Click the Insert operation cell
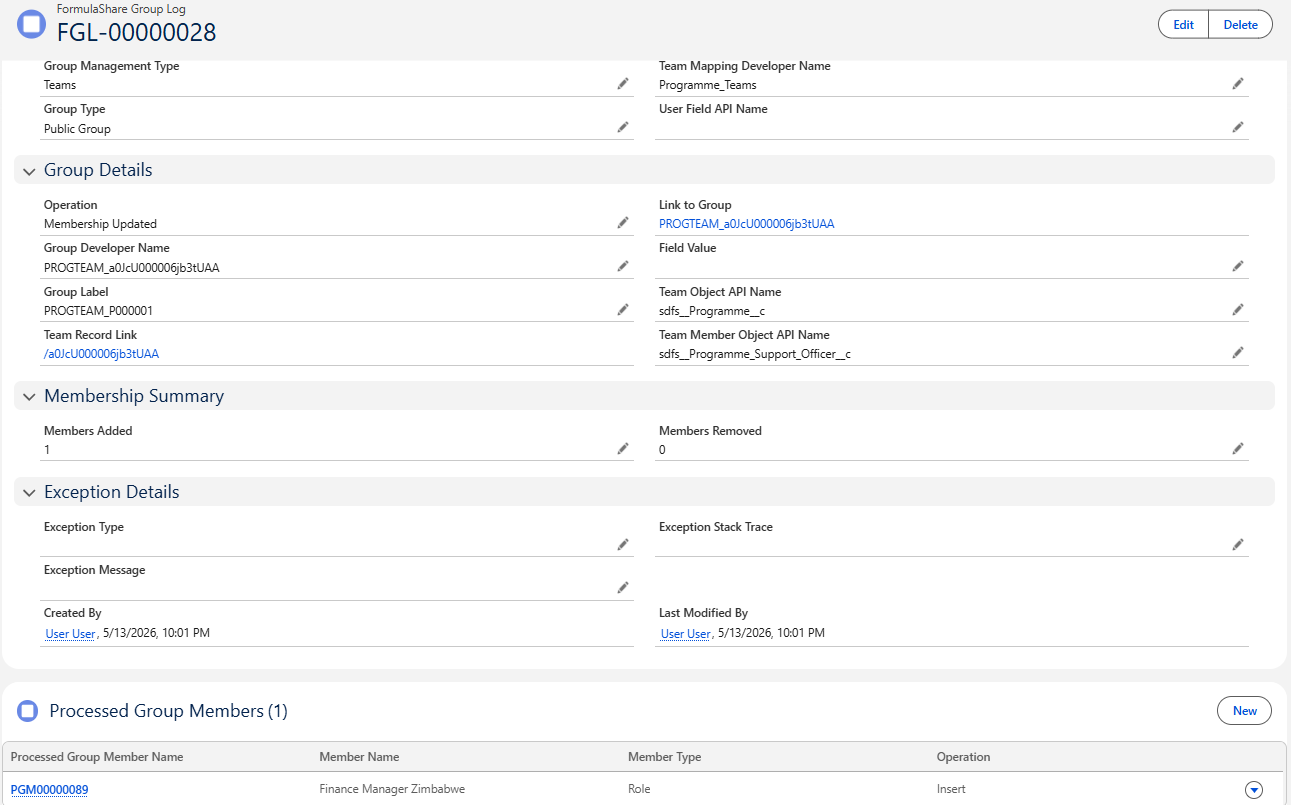1291x805 pixels. pyautogui.click(x=951, y=789)
